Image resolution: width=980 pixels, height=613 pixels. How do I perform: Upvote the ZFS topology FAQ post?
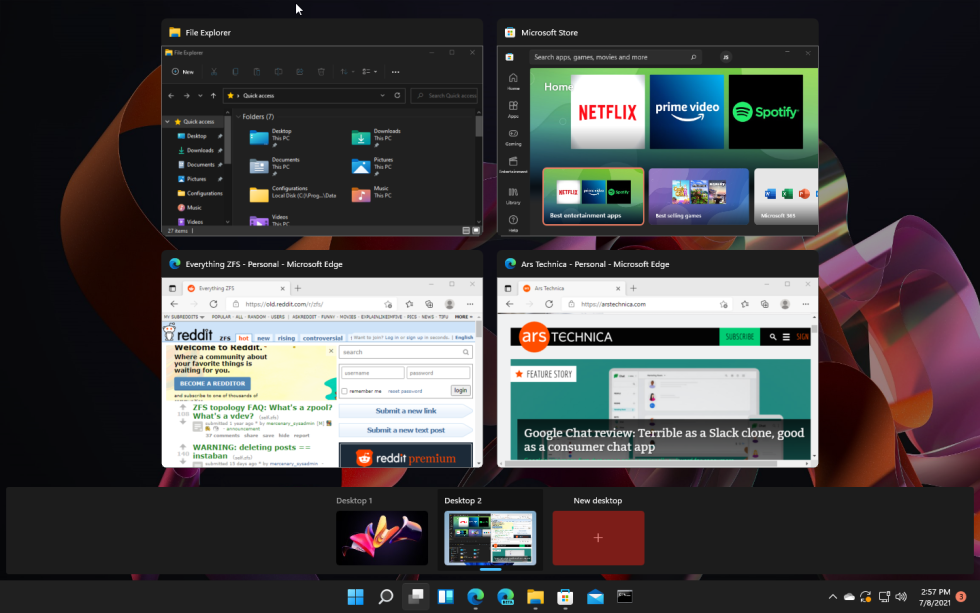(183, 408)
